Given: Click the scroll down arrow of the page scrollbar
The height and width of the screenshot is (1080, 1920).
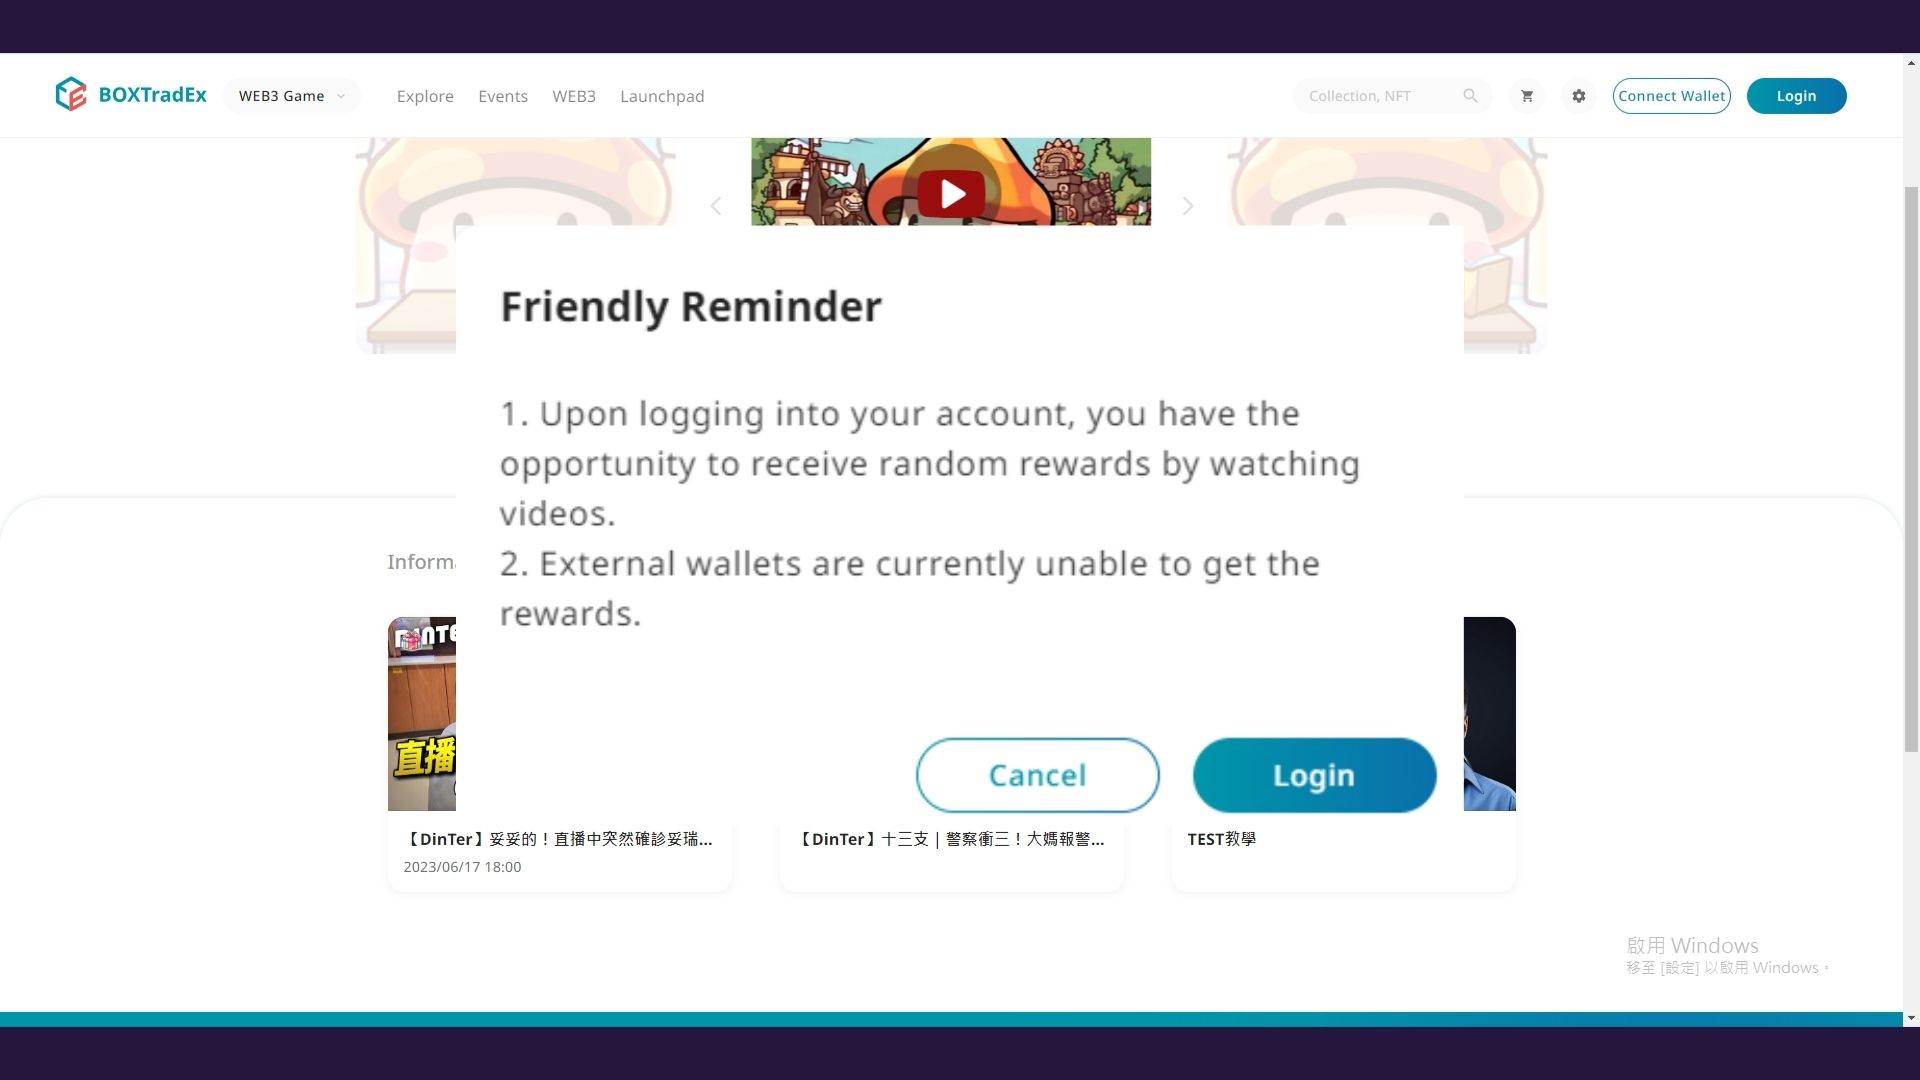Looking at the screenshot, I should pos(1911,1018).
